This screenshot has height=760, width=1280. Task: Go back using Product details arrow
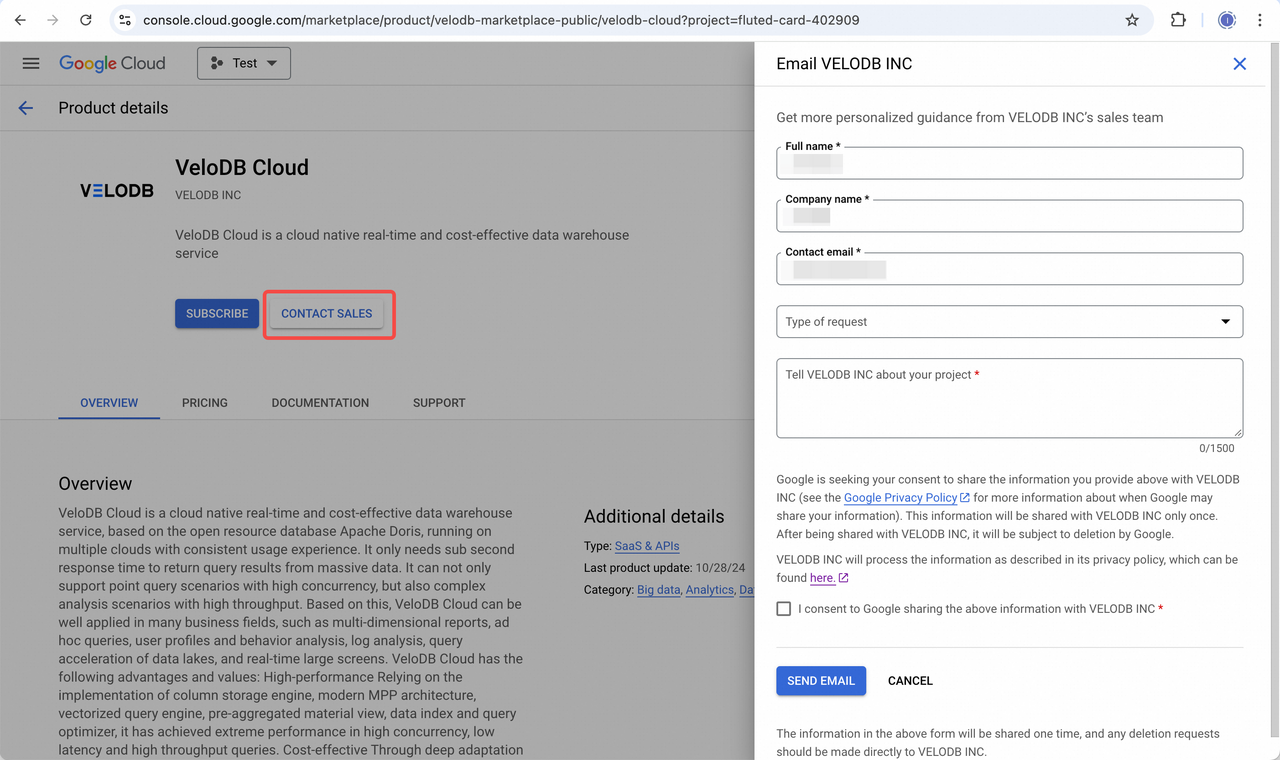pyautogui.click(x=26, y=108)
